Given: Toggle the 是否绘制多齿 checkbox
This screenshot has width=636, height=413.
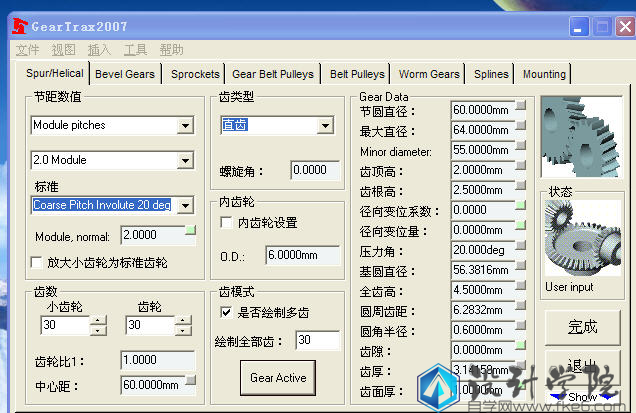Looking at the screenshot, I should coord(227,313).
